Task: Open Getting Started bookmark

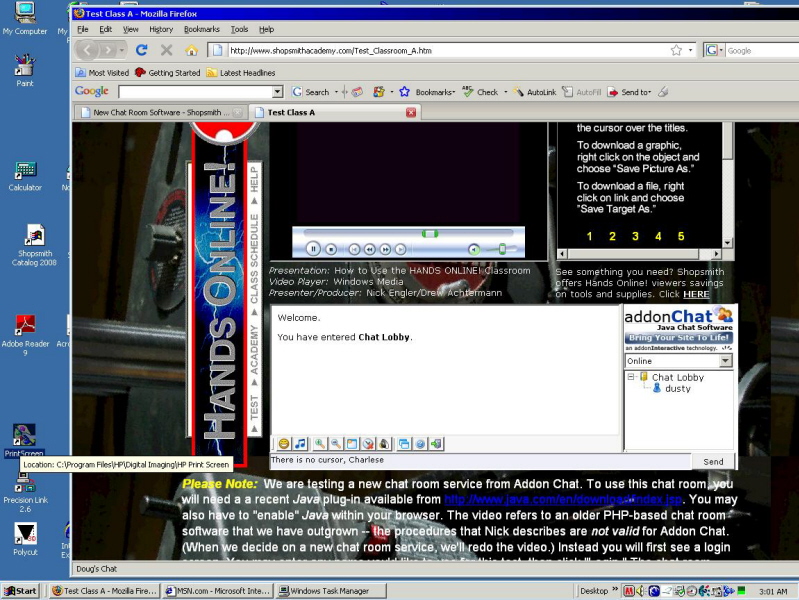Action: 168,72
